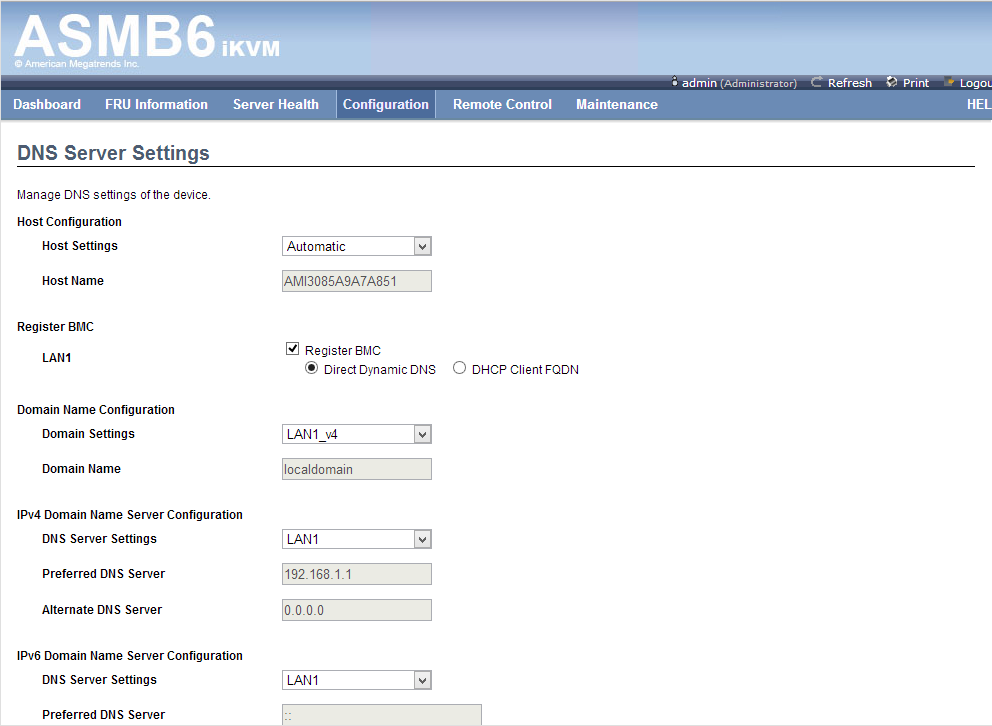Image resolution: width=992 pixels, height=726 pixels.
Task: Click the Refresh icon in header
Action: 817,82
